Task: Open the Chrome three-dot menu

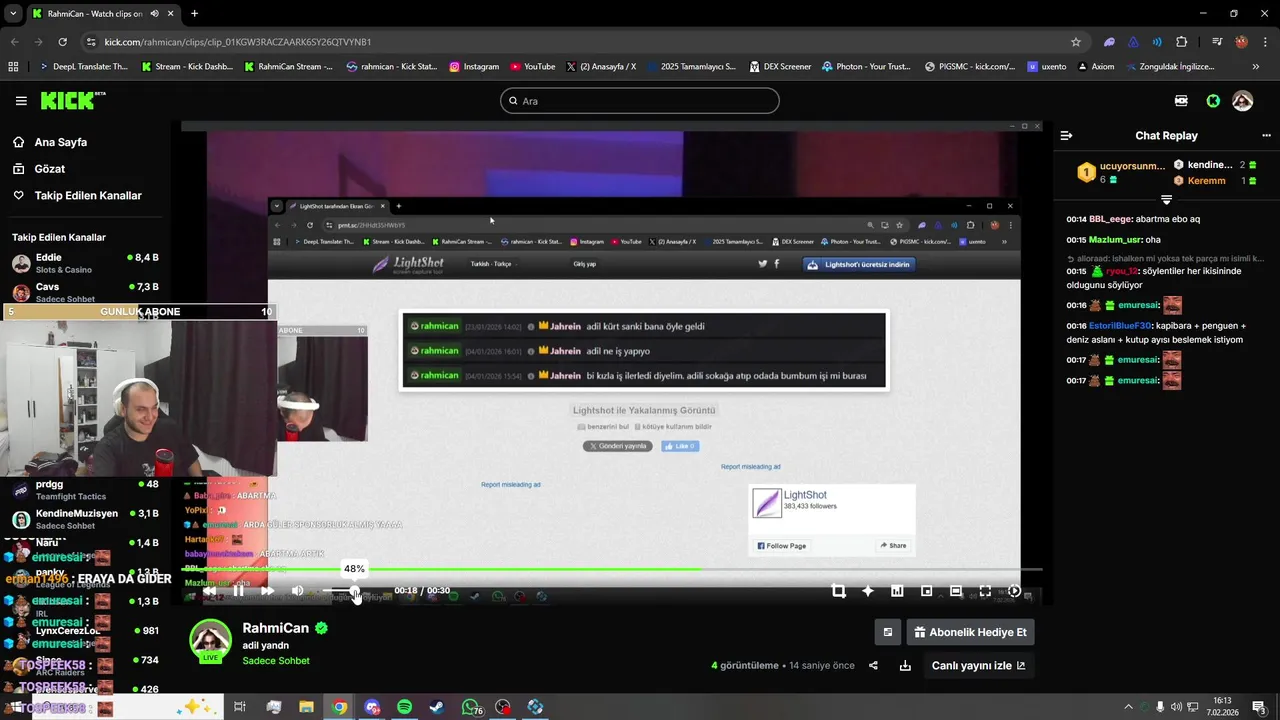Action: [1265, 42]
